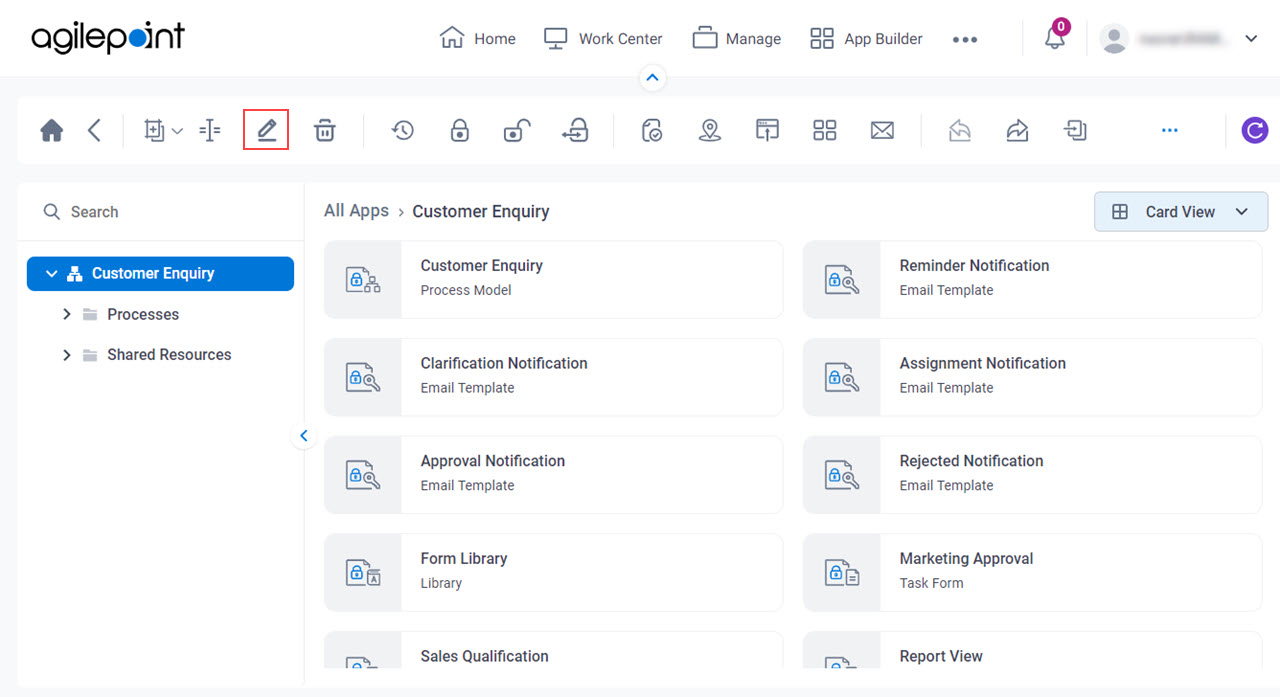Click the delete trash icon
Viewport: 1280px width, 697px height.
[x=324, y=130]
